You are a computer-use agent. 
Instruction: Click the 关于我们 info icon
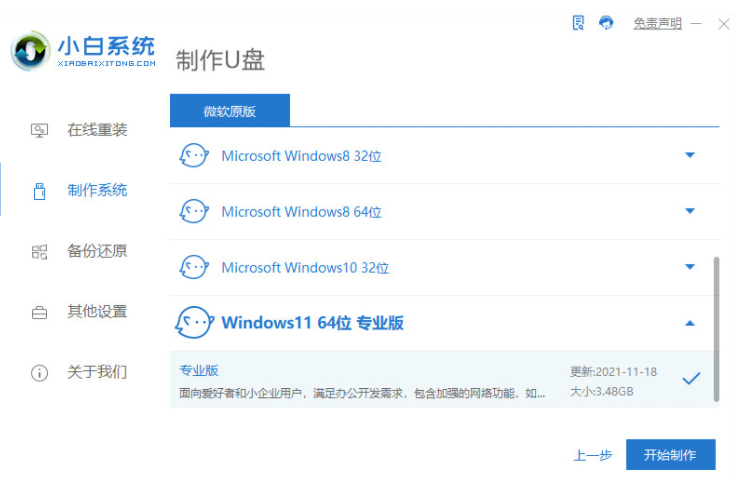pos(39,373)
